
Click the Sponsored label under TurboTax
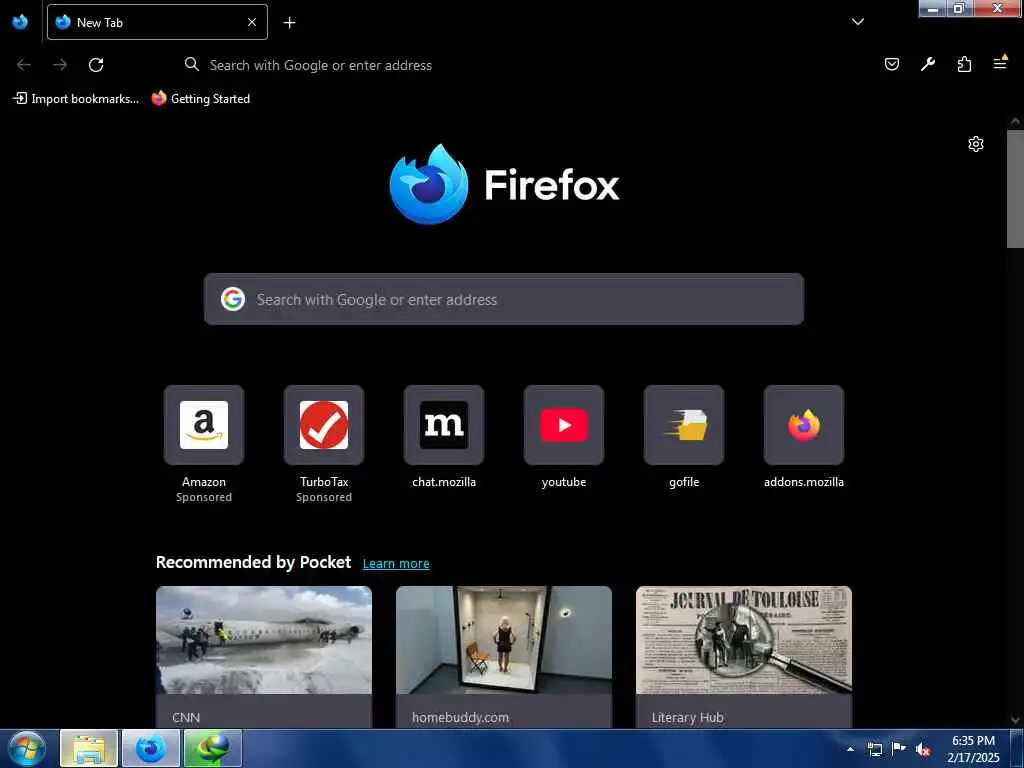[x=324, y=497]
